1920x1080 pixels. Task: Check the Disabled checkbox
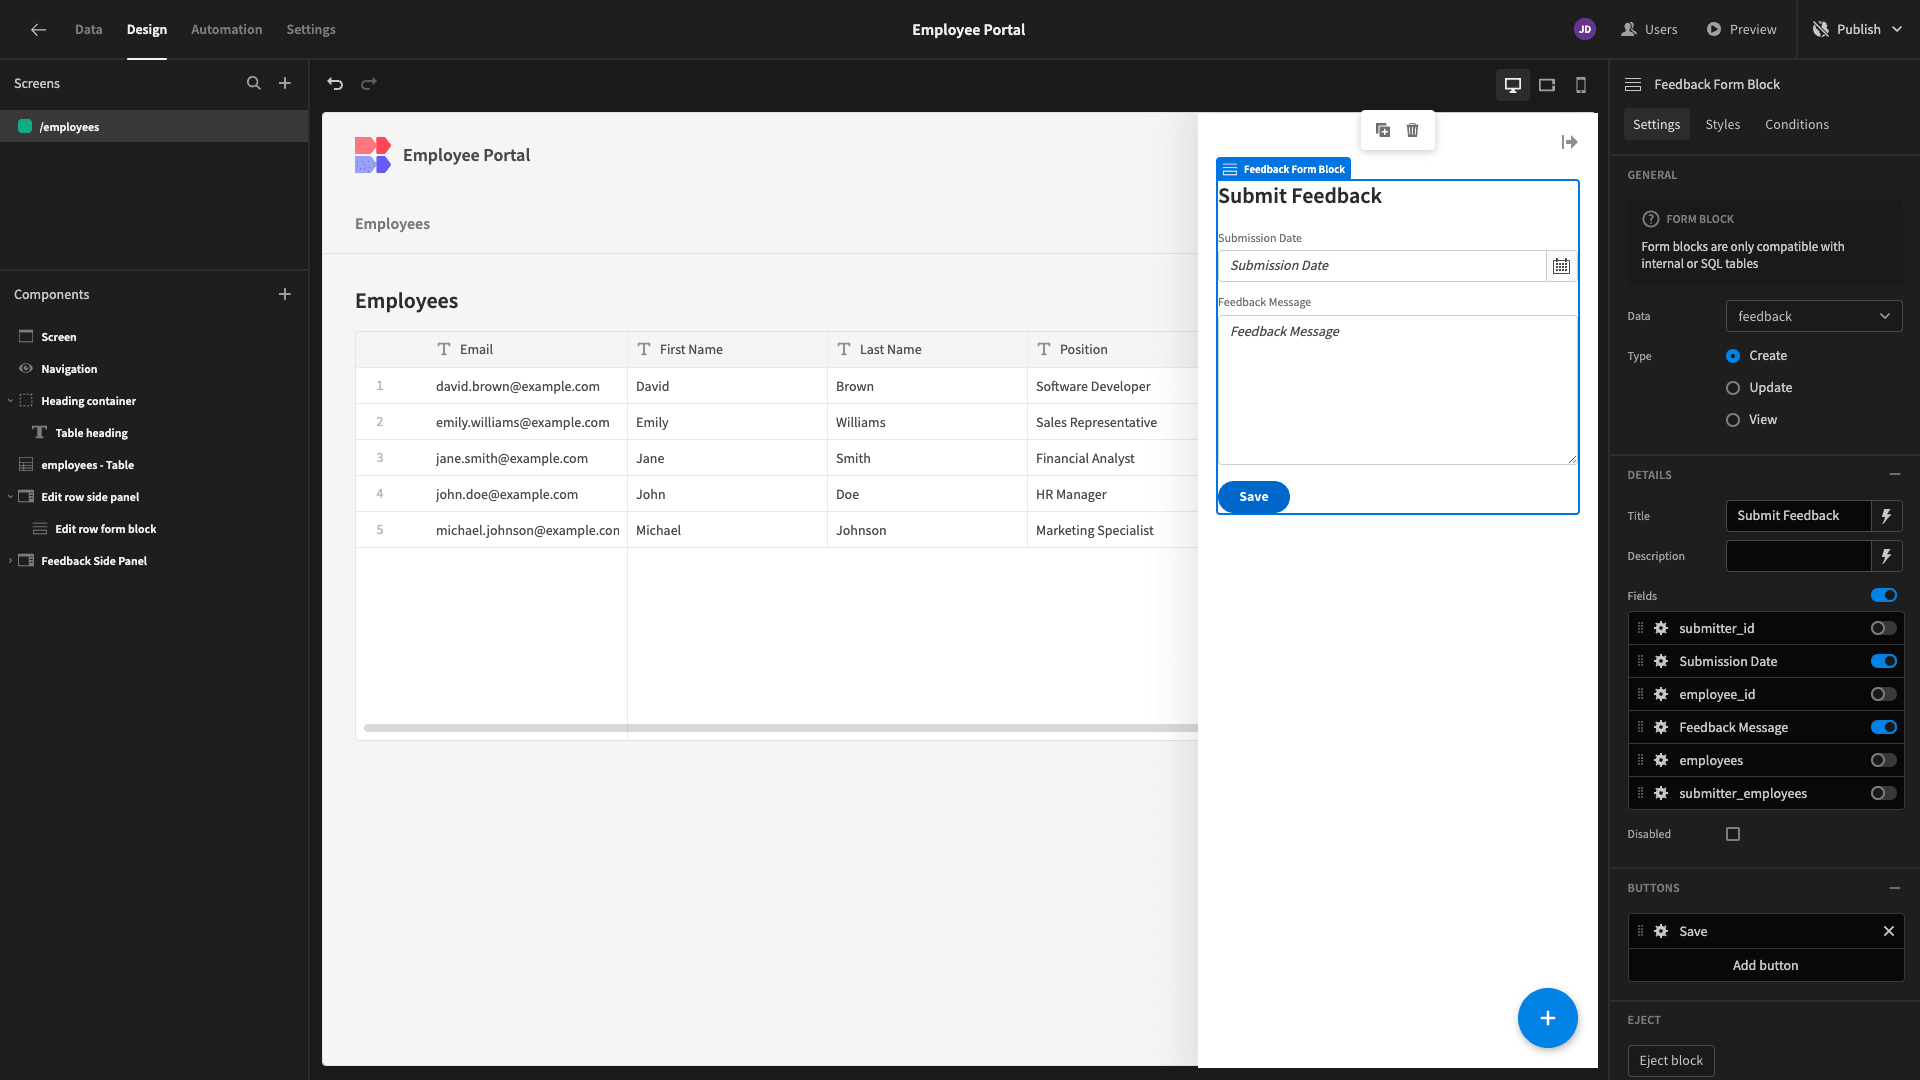[x=1733, y=834]
